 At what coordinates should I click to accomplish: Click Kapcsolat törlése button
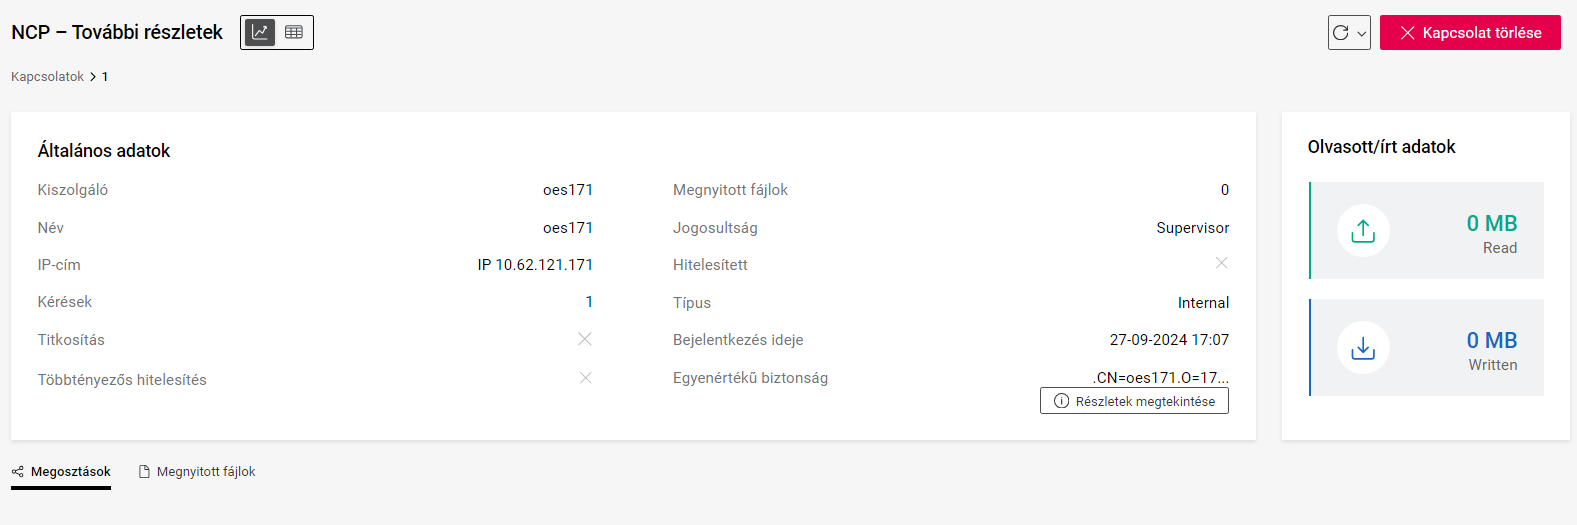click(x=1470, y=32)
